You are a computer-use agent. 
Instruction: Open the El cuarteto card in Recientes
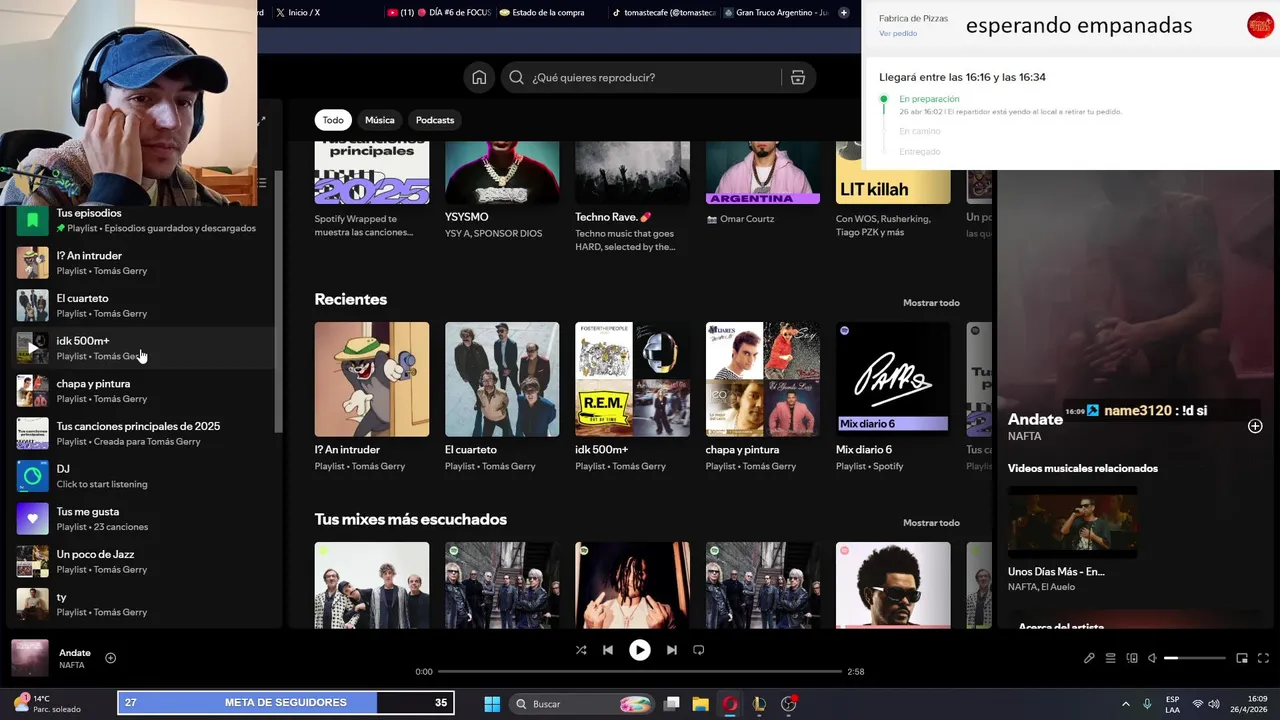502,398
